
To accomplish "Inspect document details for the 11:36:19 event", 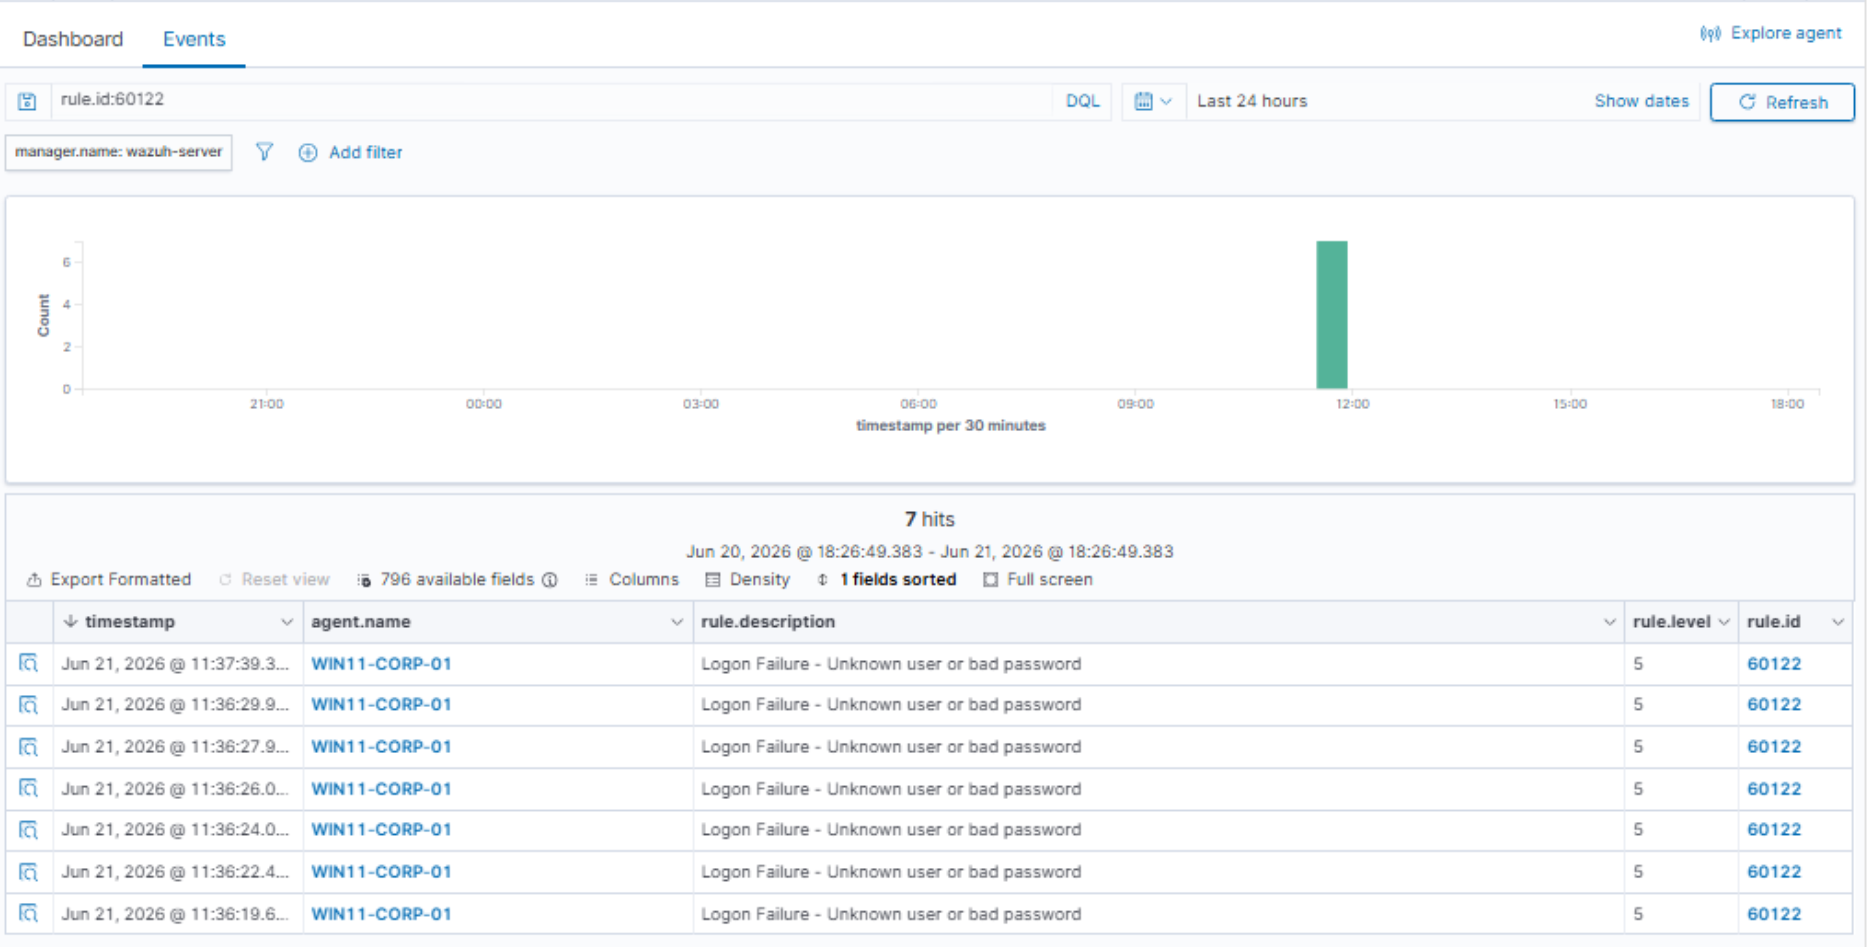I will pos(29,914).
